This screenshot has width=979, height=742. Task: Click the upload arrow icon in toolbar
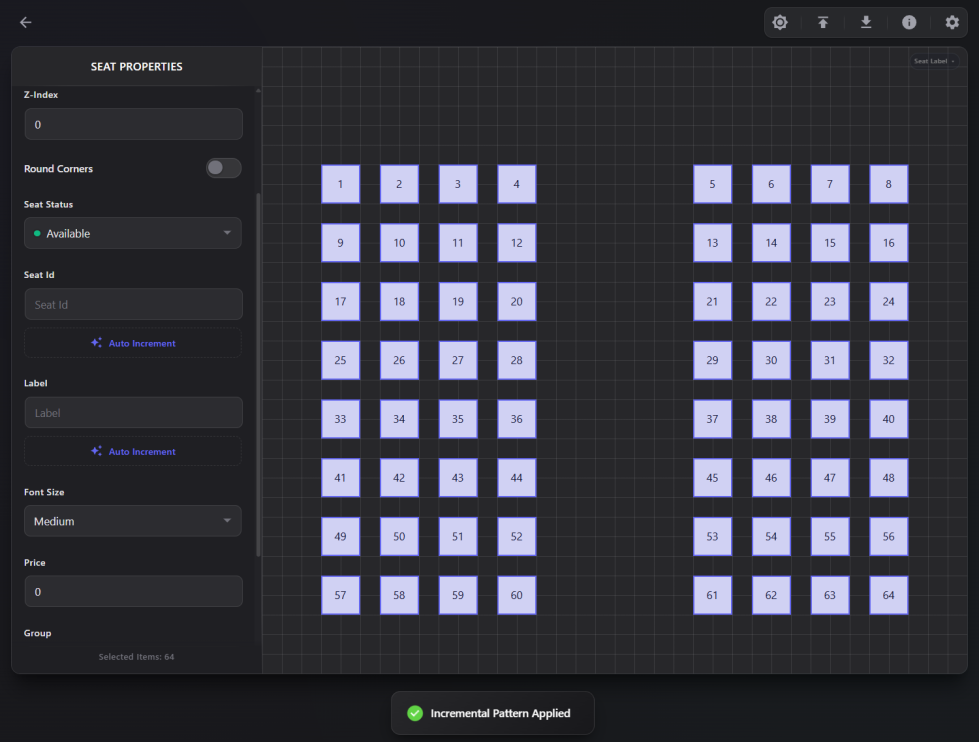tap(823, 22)
